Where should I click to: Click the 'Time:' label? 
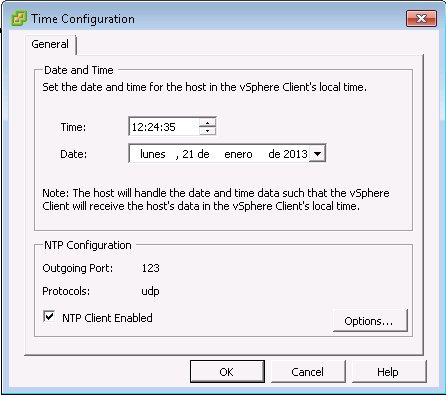click(73, 127)
